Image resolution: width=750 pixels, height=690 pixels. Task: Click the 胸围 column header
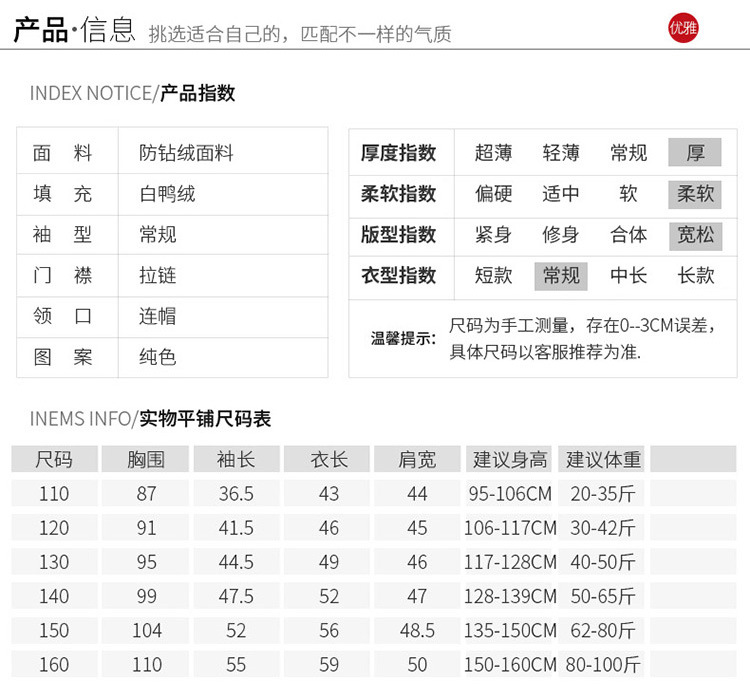(146, 460)
